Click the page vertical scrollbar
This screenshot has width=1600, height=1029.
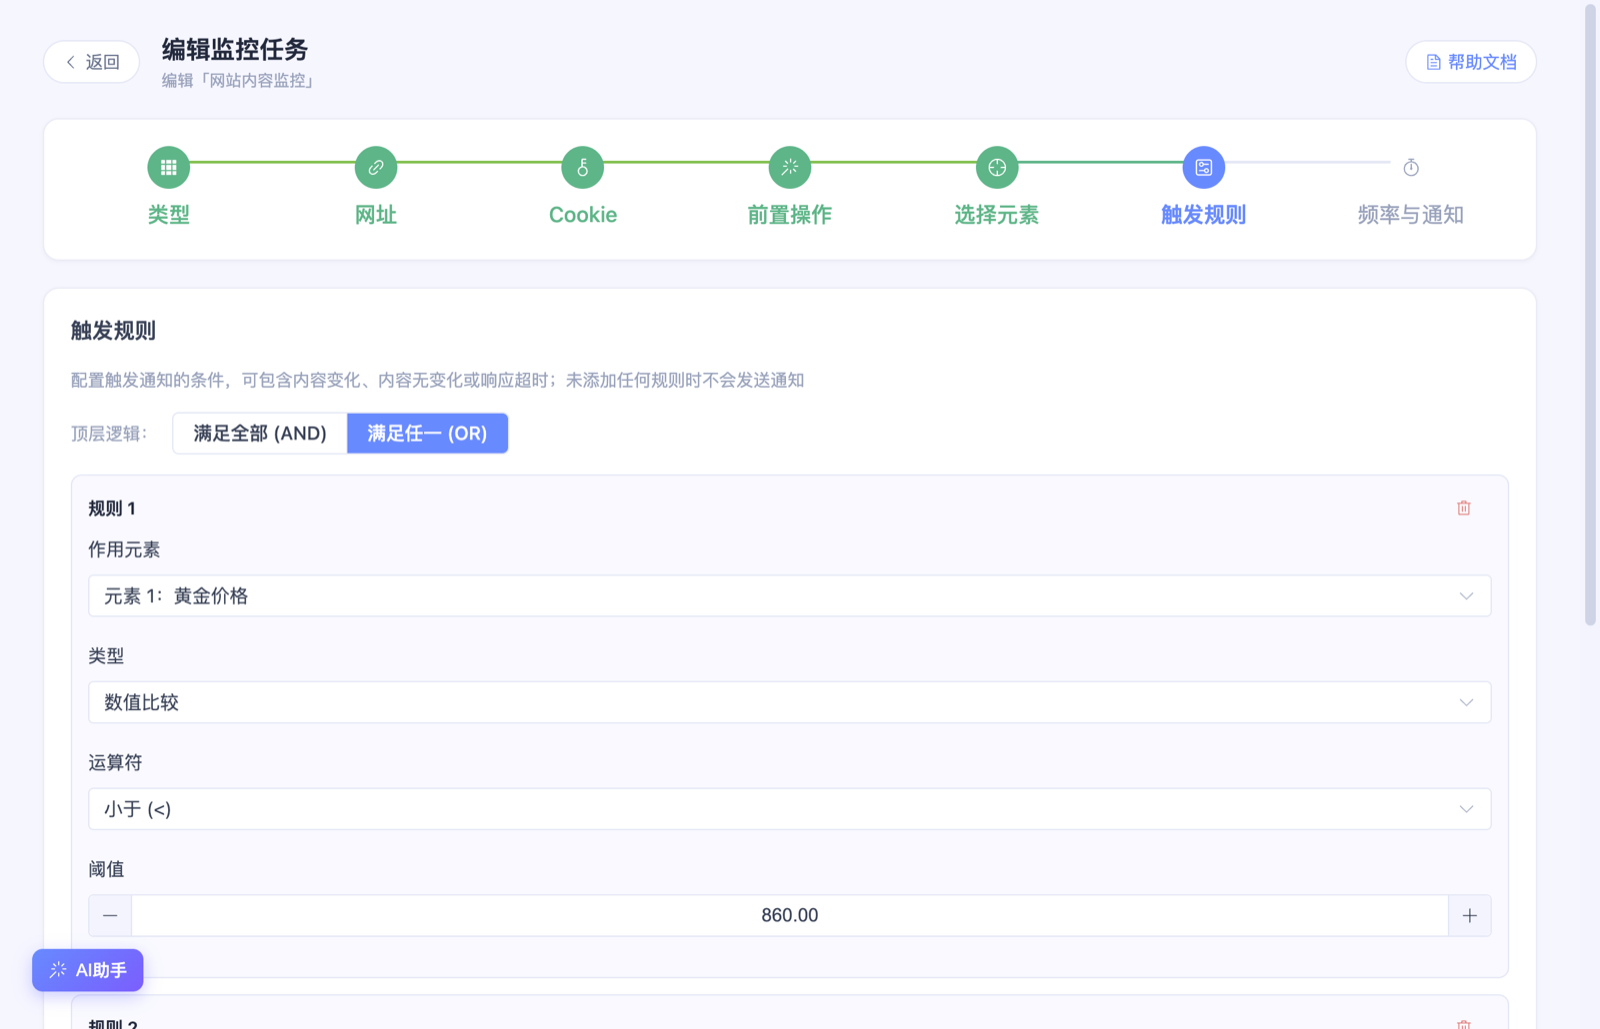[1590, 315]
